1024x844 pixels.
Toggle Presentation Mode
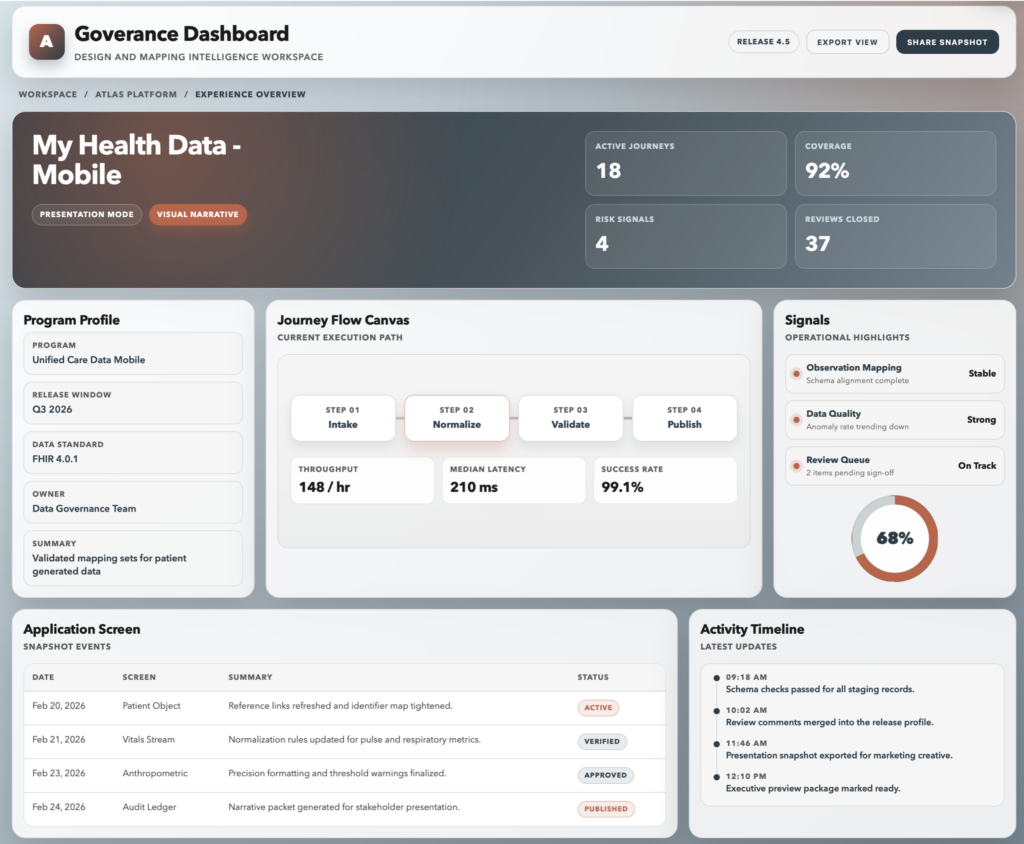pyautogui.click(x=87, y=214)
